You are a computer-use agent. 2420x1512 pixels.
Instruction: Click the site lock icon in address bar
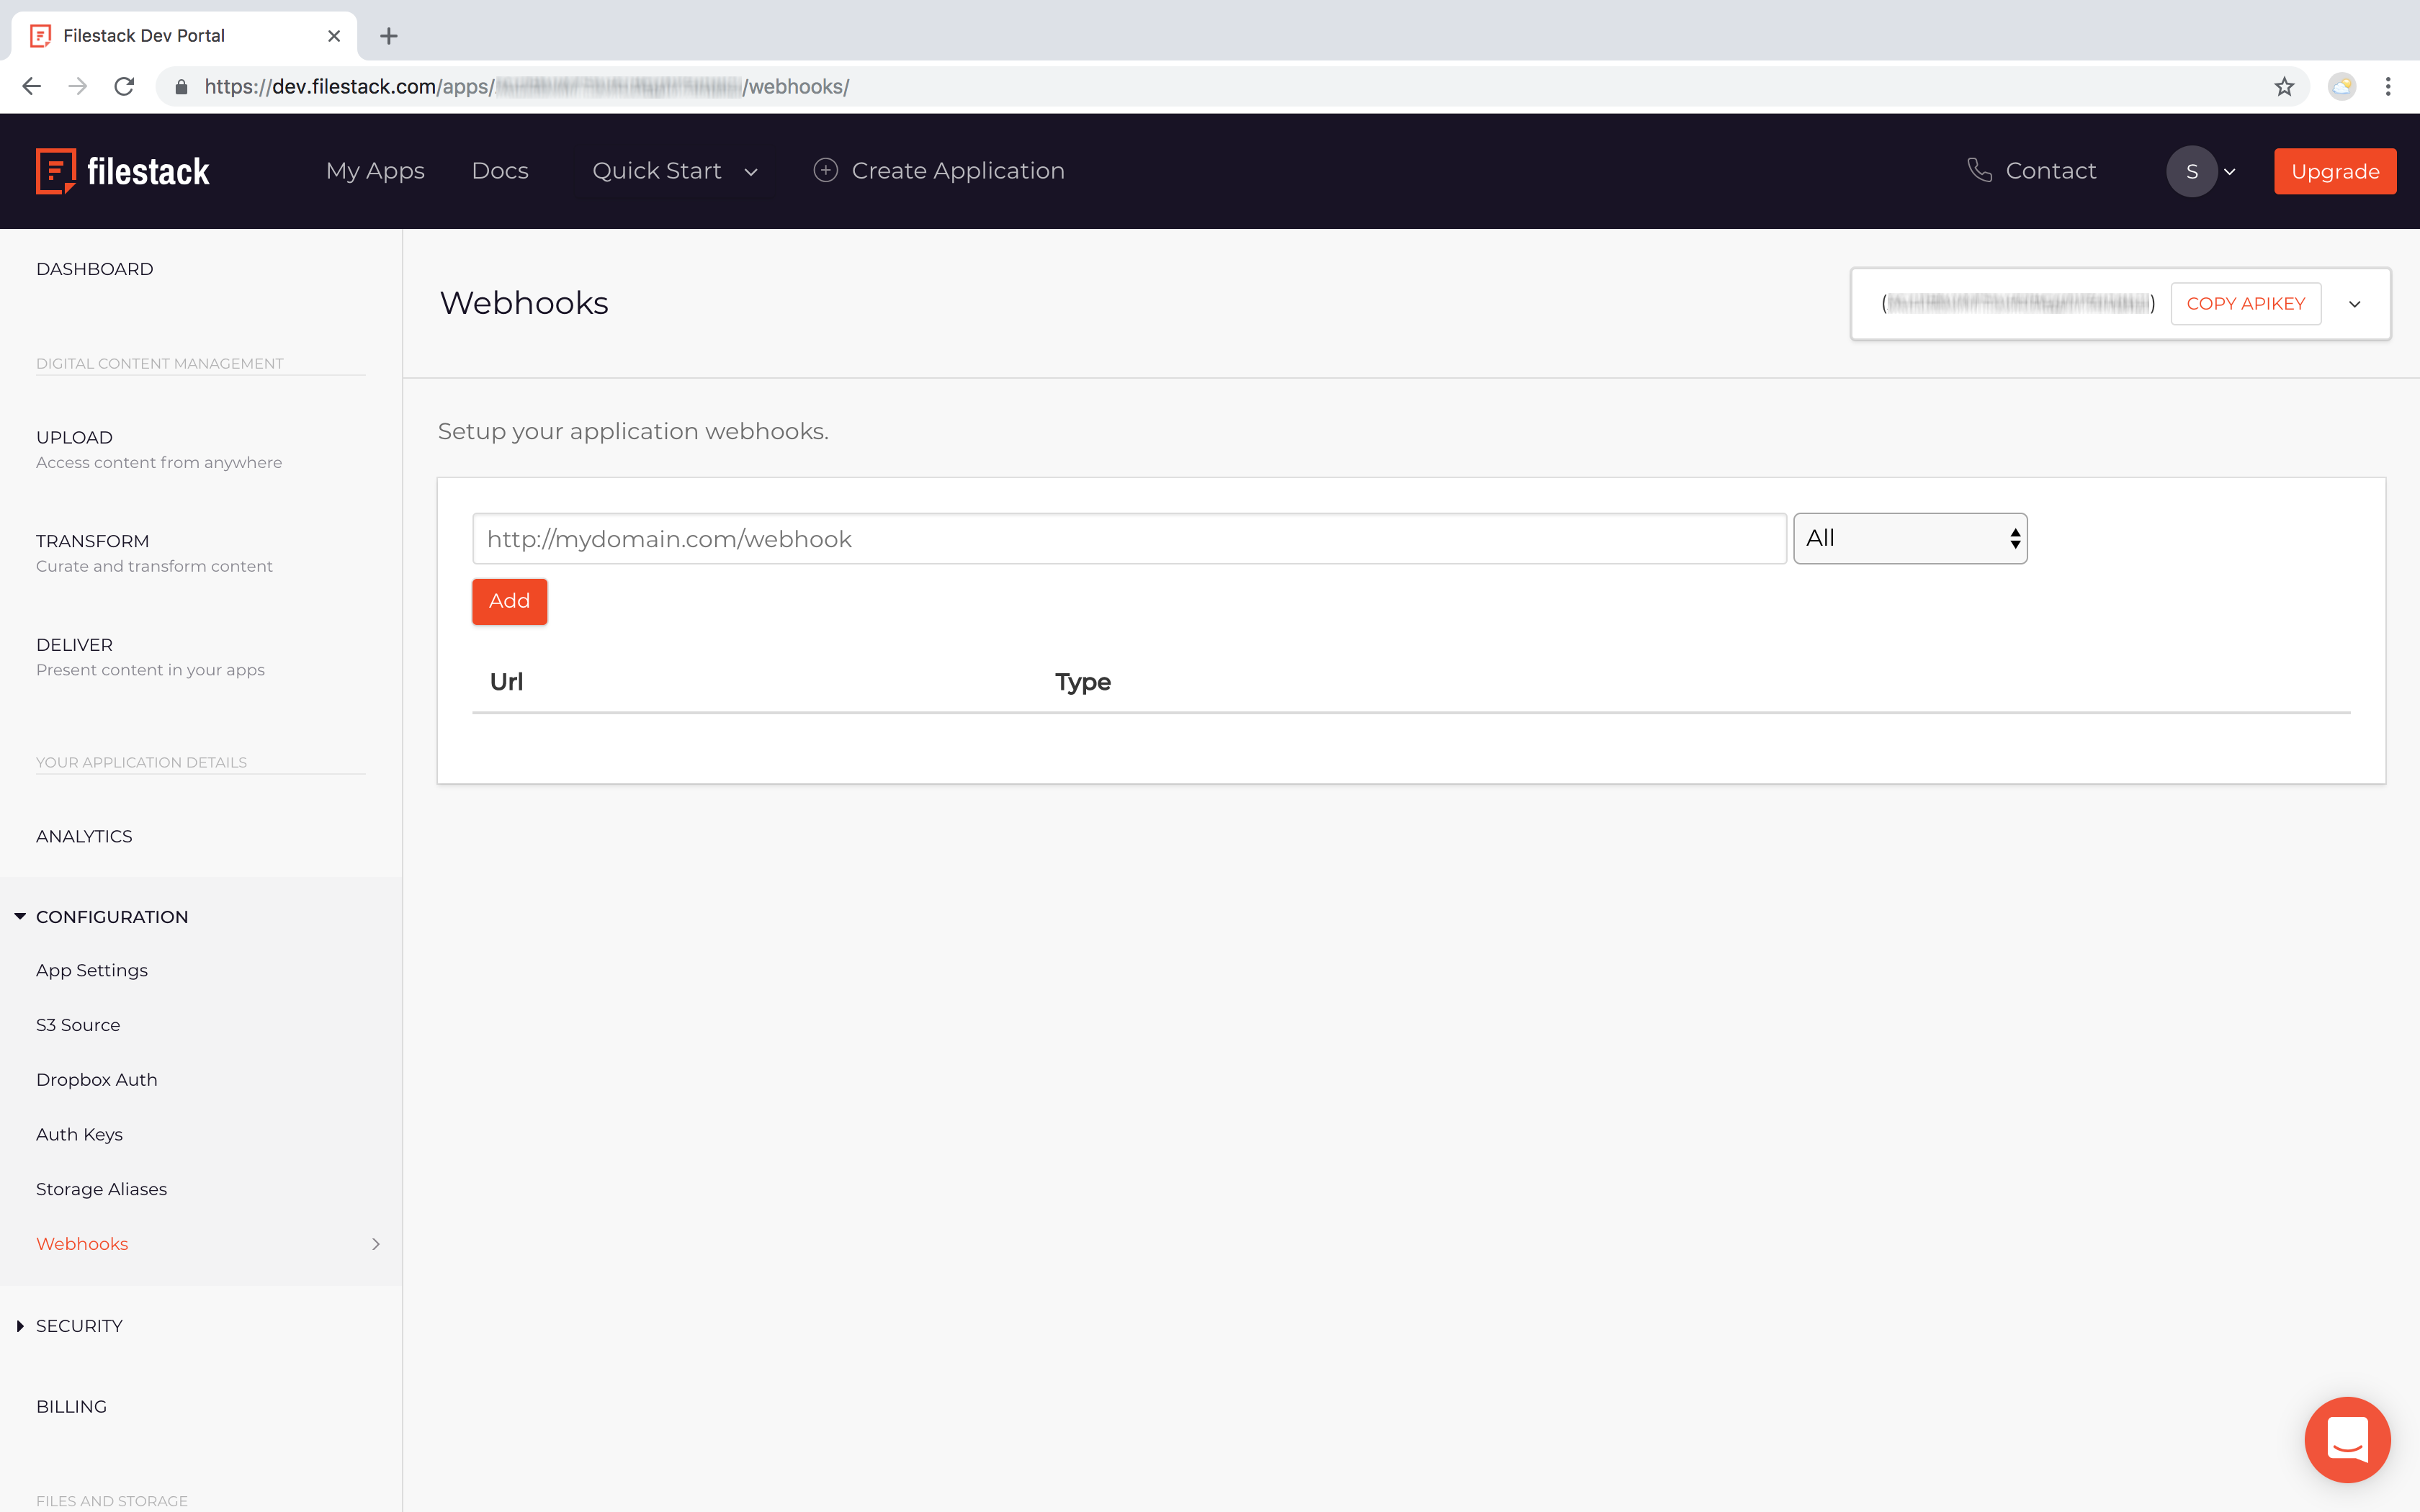[x=181, y=87]
